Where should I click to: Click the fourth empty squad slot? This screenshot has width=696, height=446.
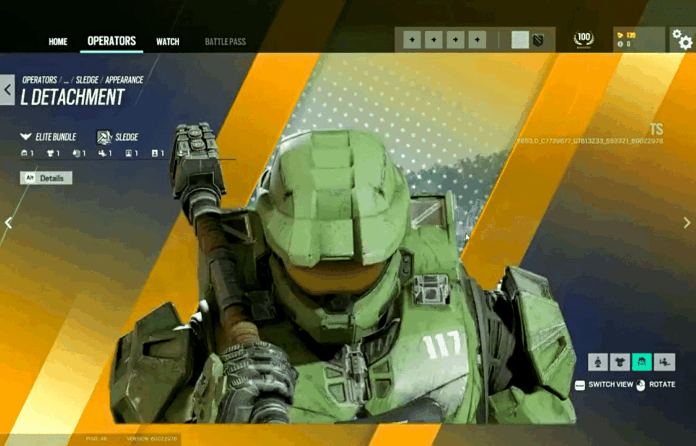pos(477,40)
